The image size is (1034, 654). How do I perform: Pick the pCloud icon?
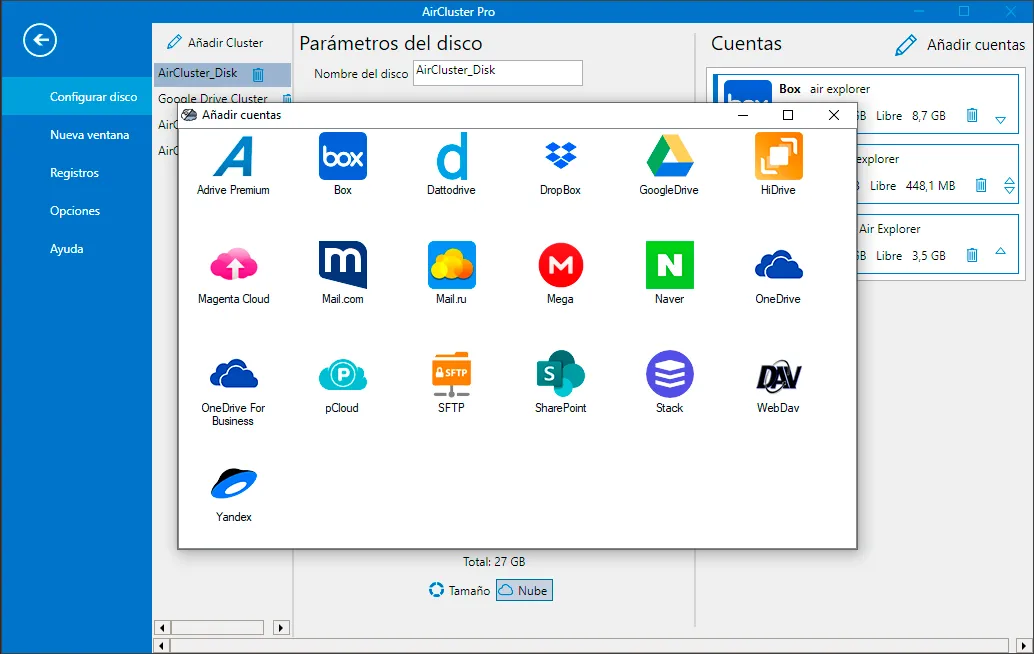point(343,374)
